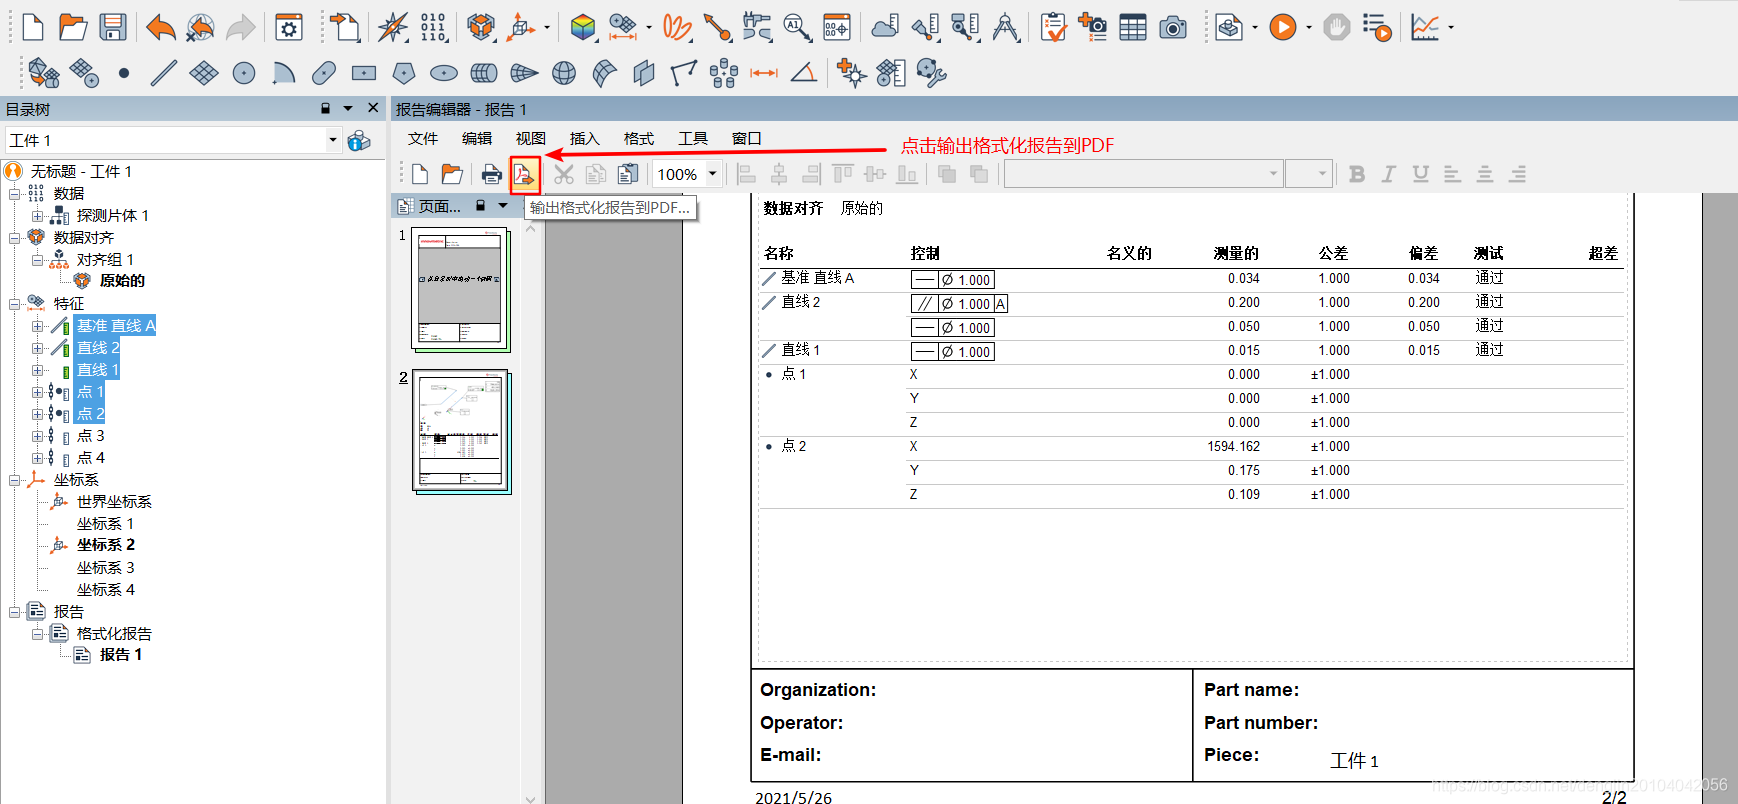This screenshot has width=1738, height=804.
Task: Toggle Italic formatting button
Action: pos(1389,174)
